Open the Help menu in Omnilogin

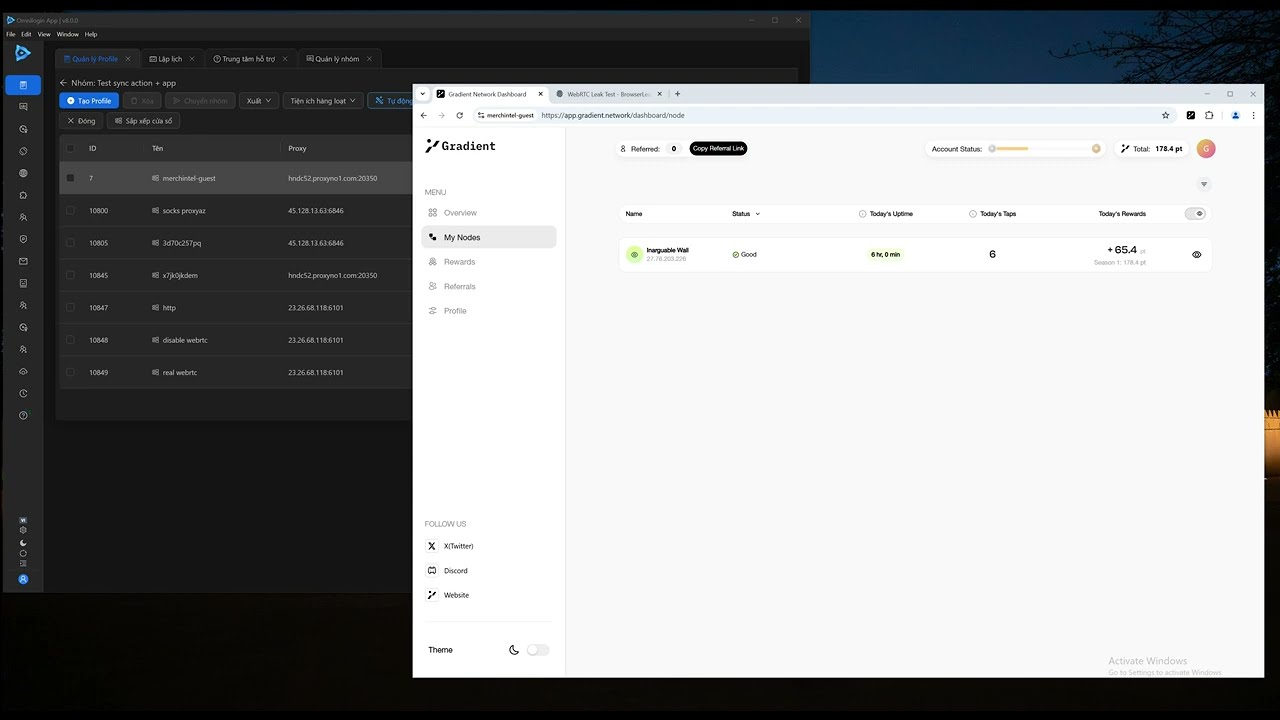(91, 34)
